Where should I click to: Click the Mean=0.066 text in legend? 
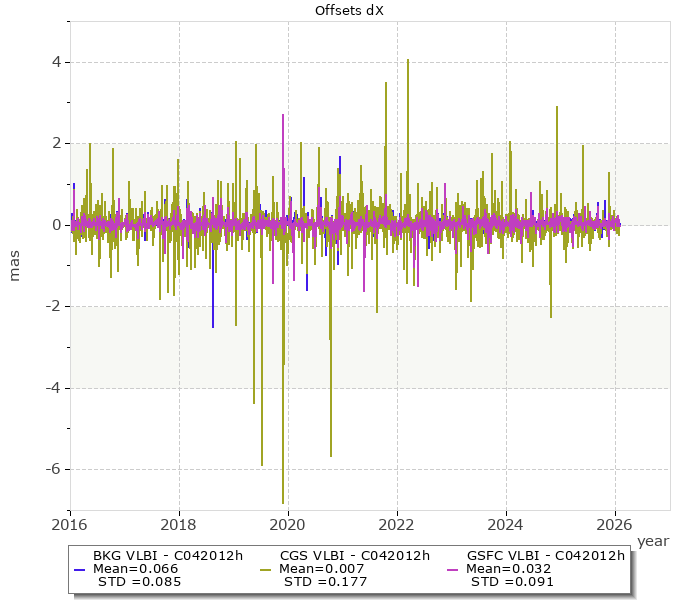tap(135, 569)
